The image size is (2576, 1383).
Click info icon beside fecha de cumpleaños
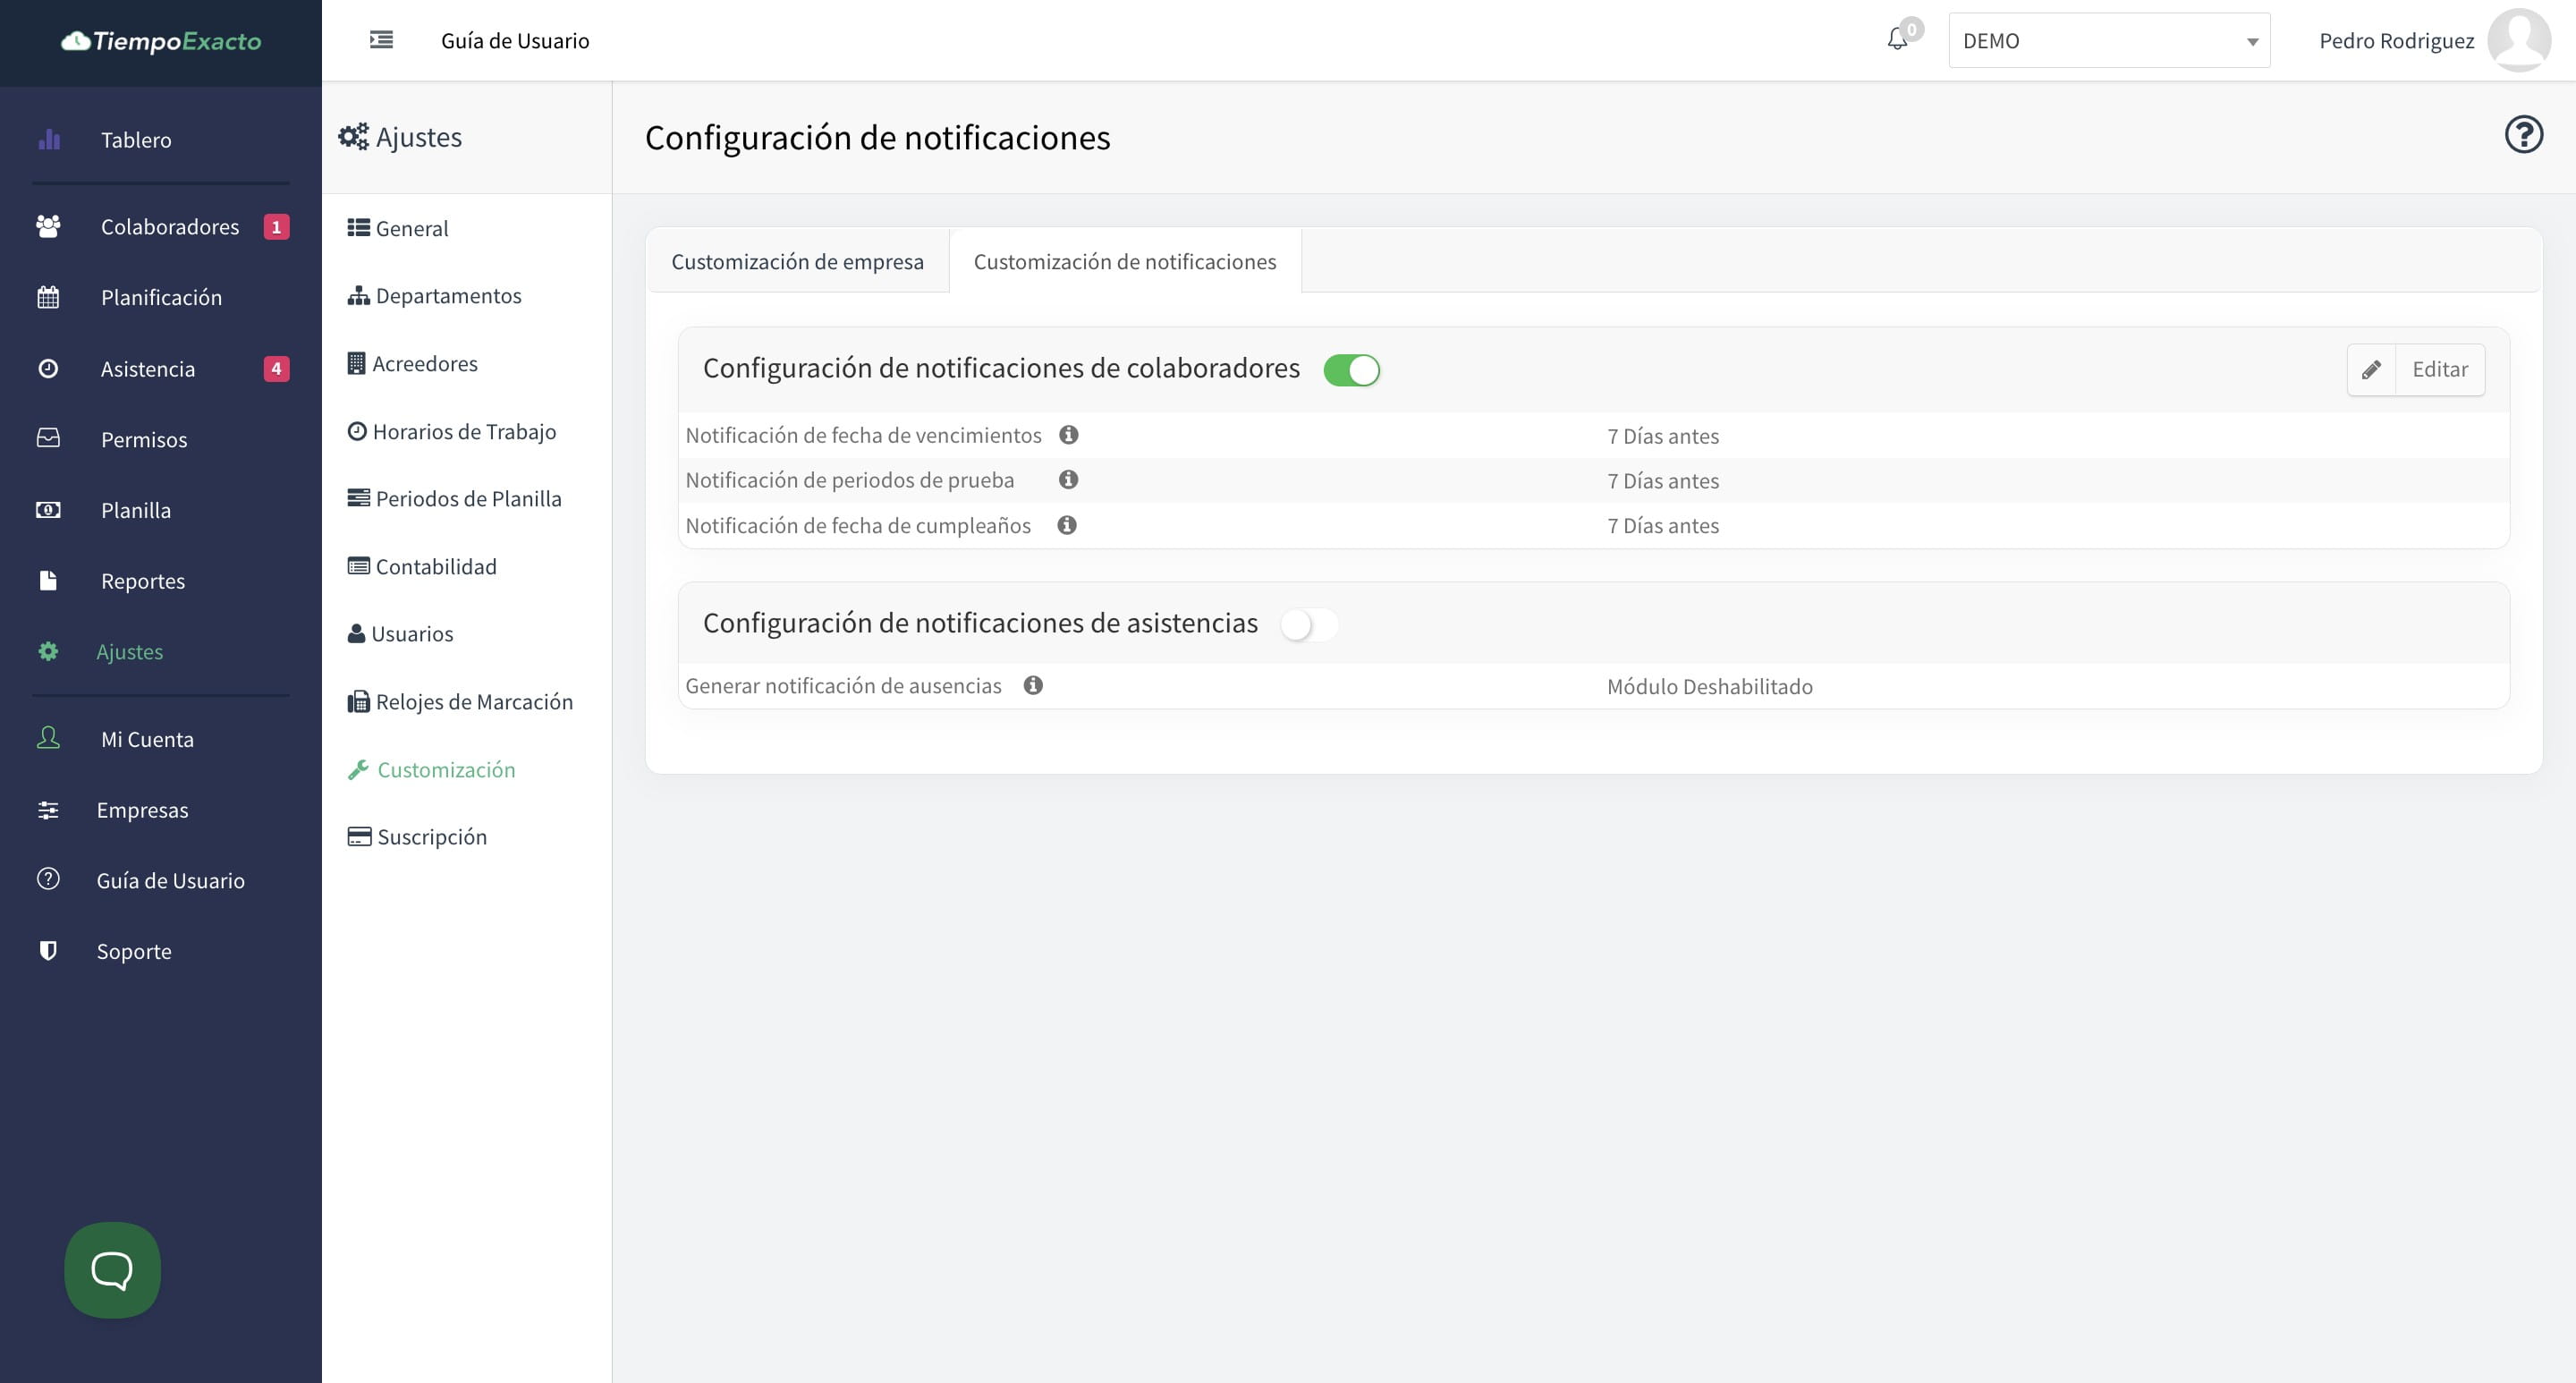click(x=1067, y=525)
